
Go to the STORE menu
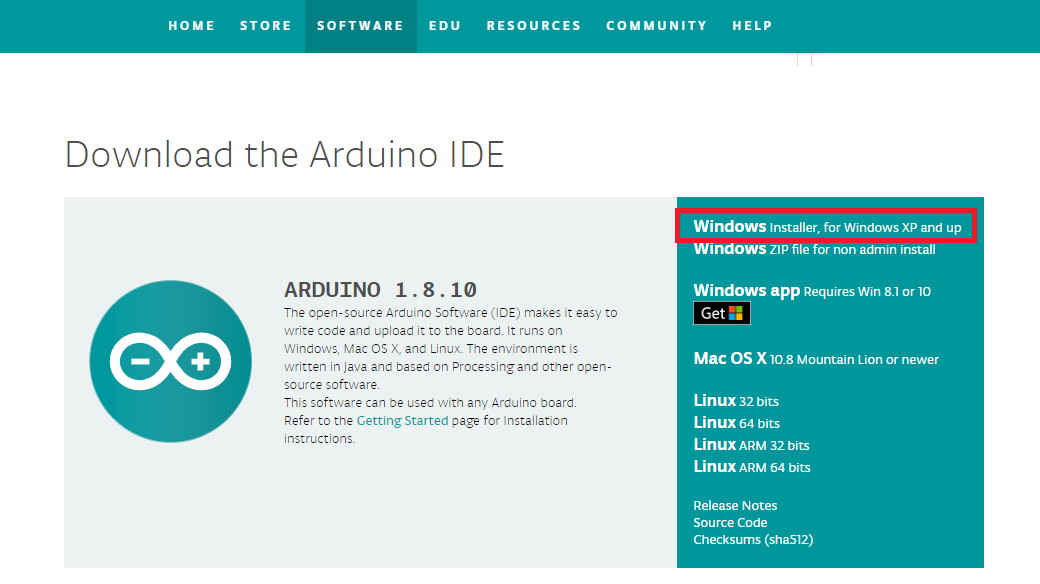265,26
